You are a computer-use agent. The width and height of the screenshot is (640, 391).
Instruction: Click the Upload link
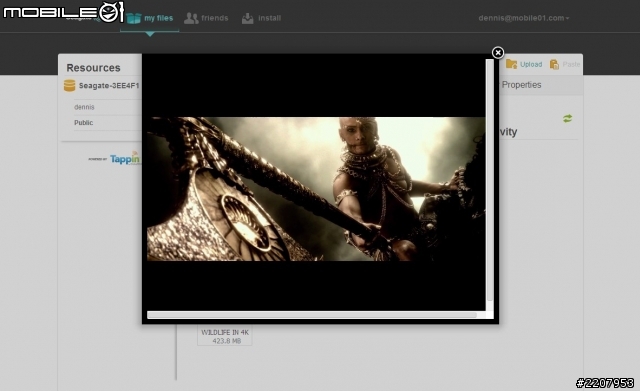pyautogui.click(x=531, y=64)
